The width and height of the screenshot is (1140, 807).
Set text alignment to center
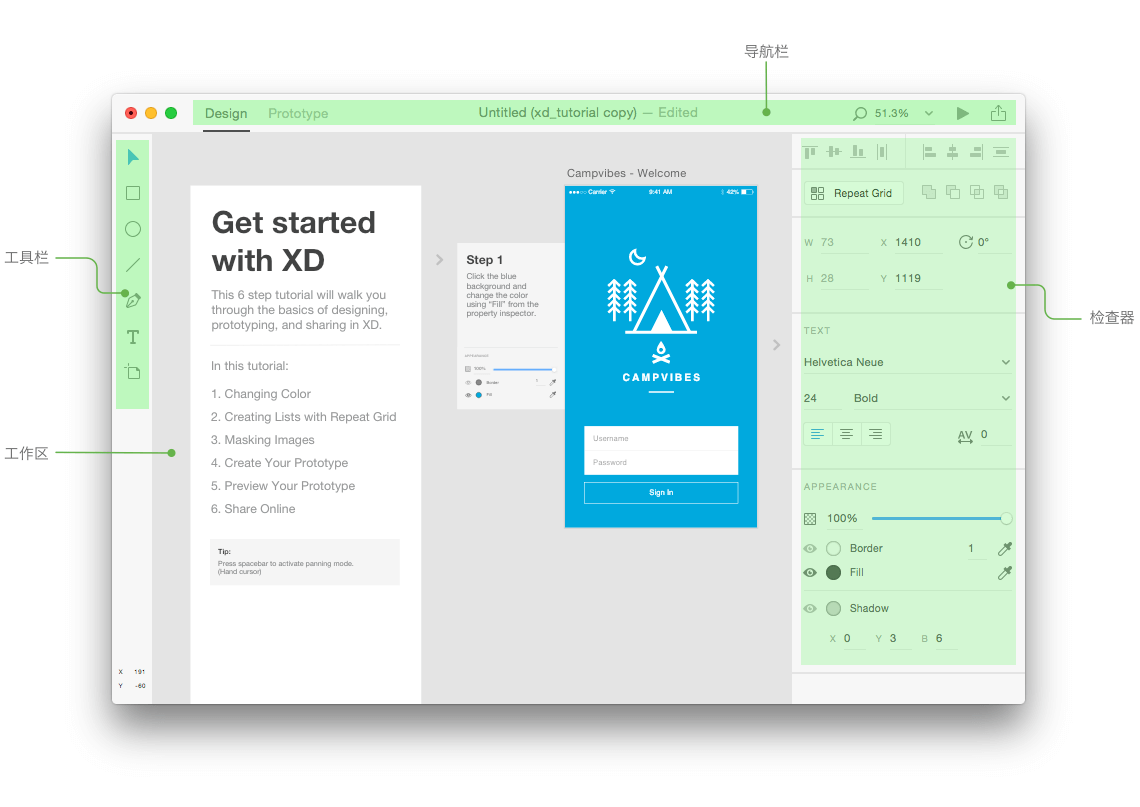coord(845,433)
